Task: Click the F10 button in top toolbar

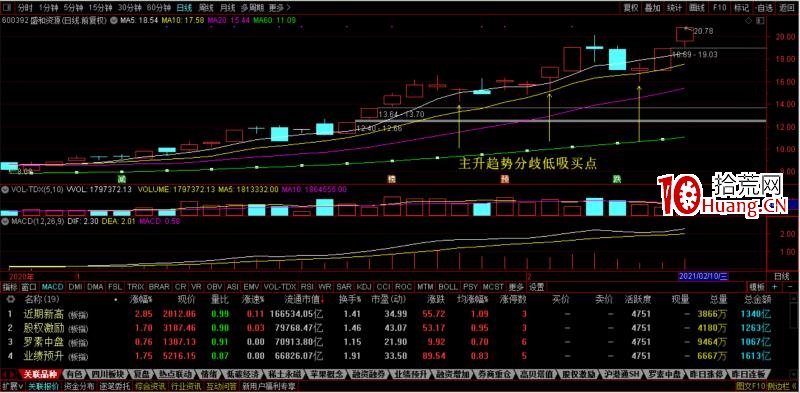Action: (719, 8)
